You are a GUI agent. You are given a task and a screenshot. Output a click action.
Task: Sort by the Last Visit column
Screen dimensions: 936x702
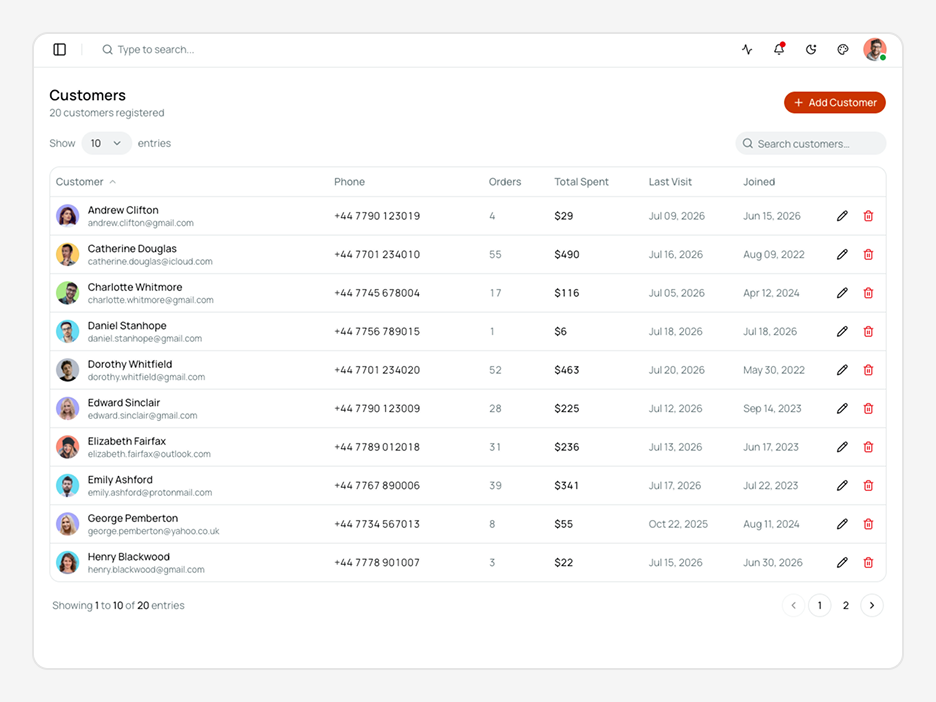pyautogui.click(x=670, y=182)
